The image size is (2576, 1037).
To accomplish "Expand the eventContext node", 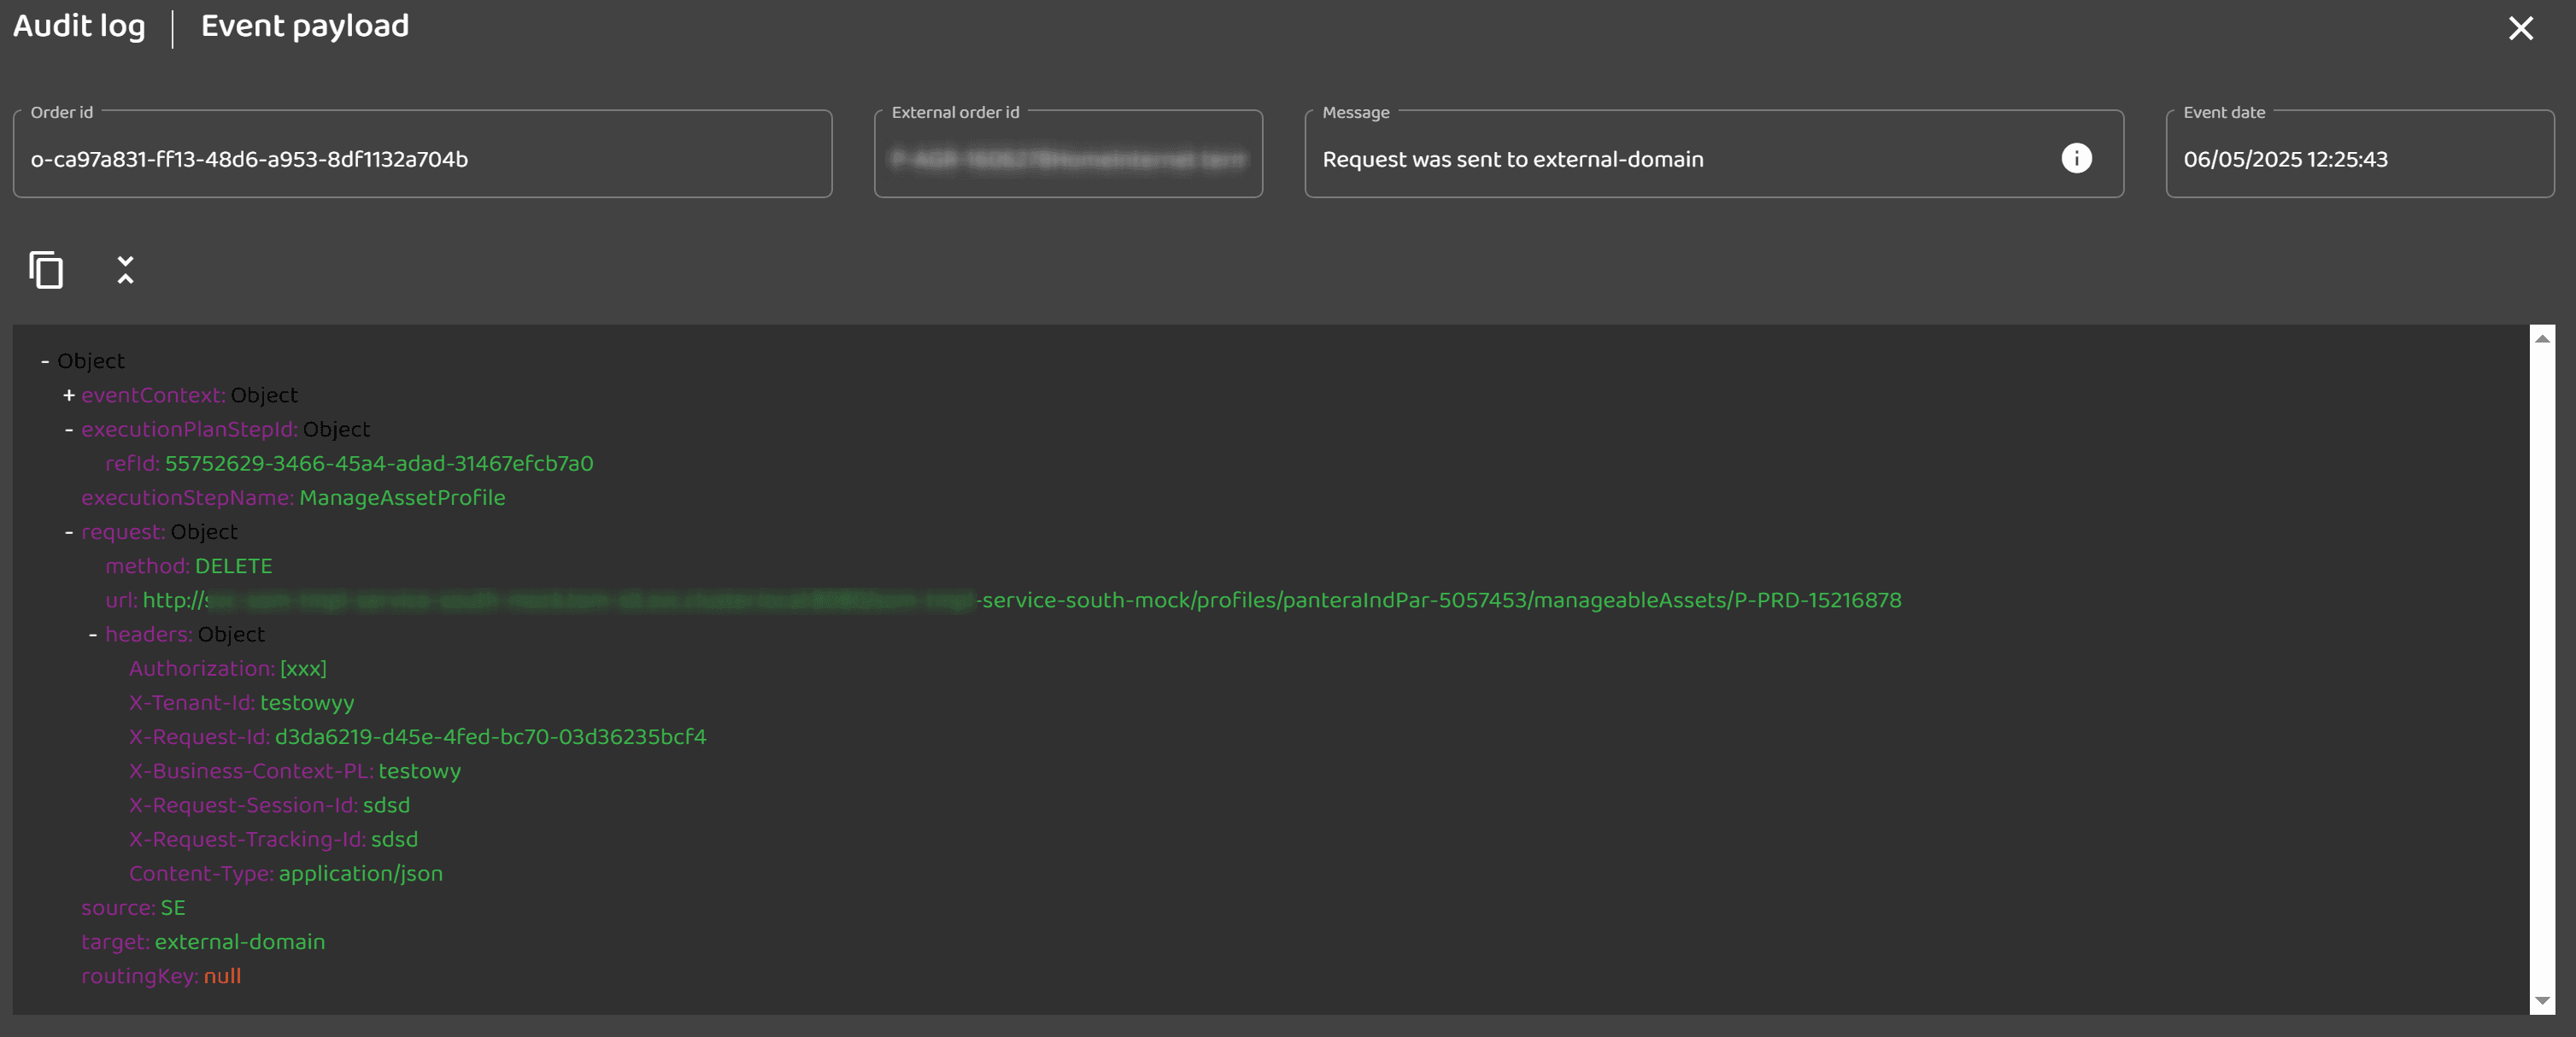I will point(69,395).
